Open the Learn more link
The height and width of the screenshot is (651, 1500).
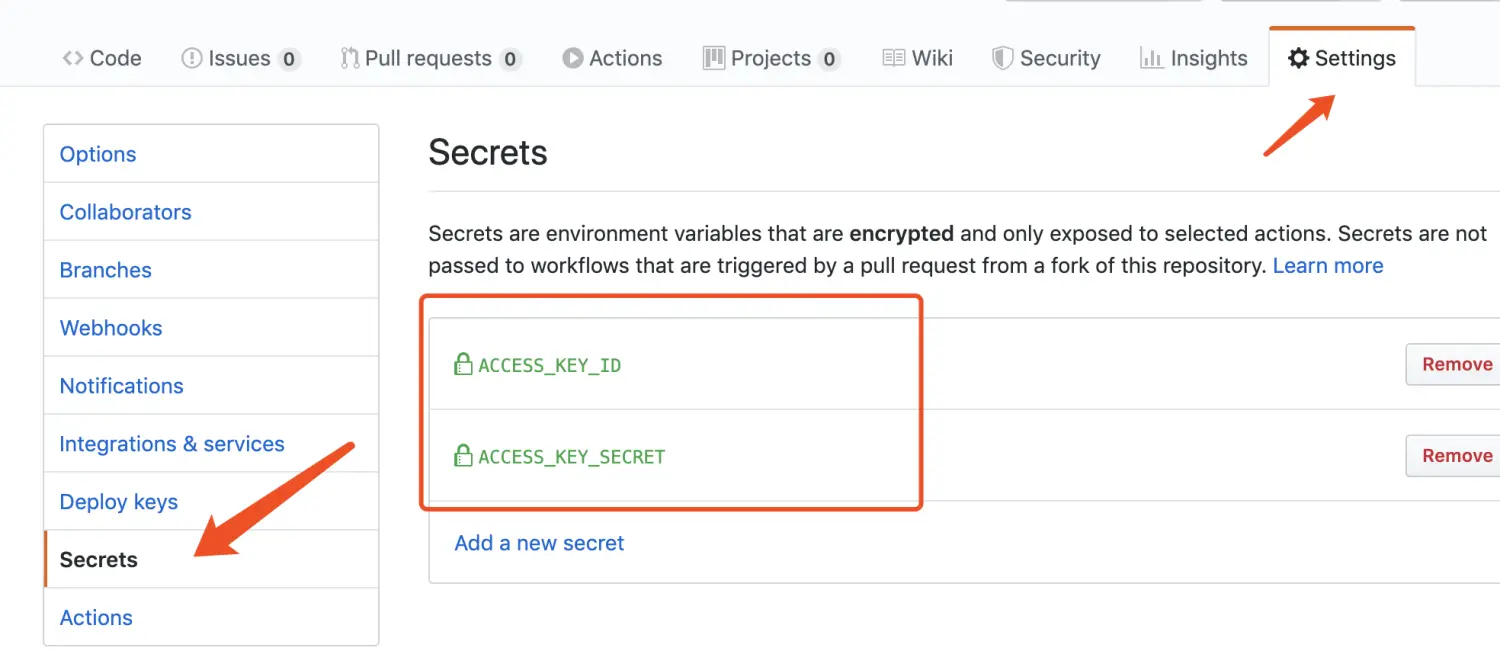click(x=1328, y=266)
